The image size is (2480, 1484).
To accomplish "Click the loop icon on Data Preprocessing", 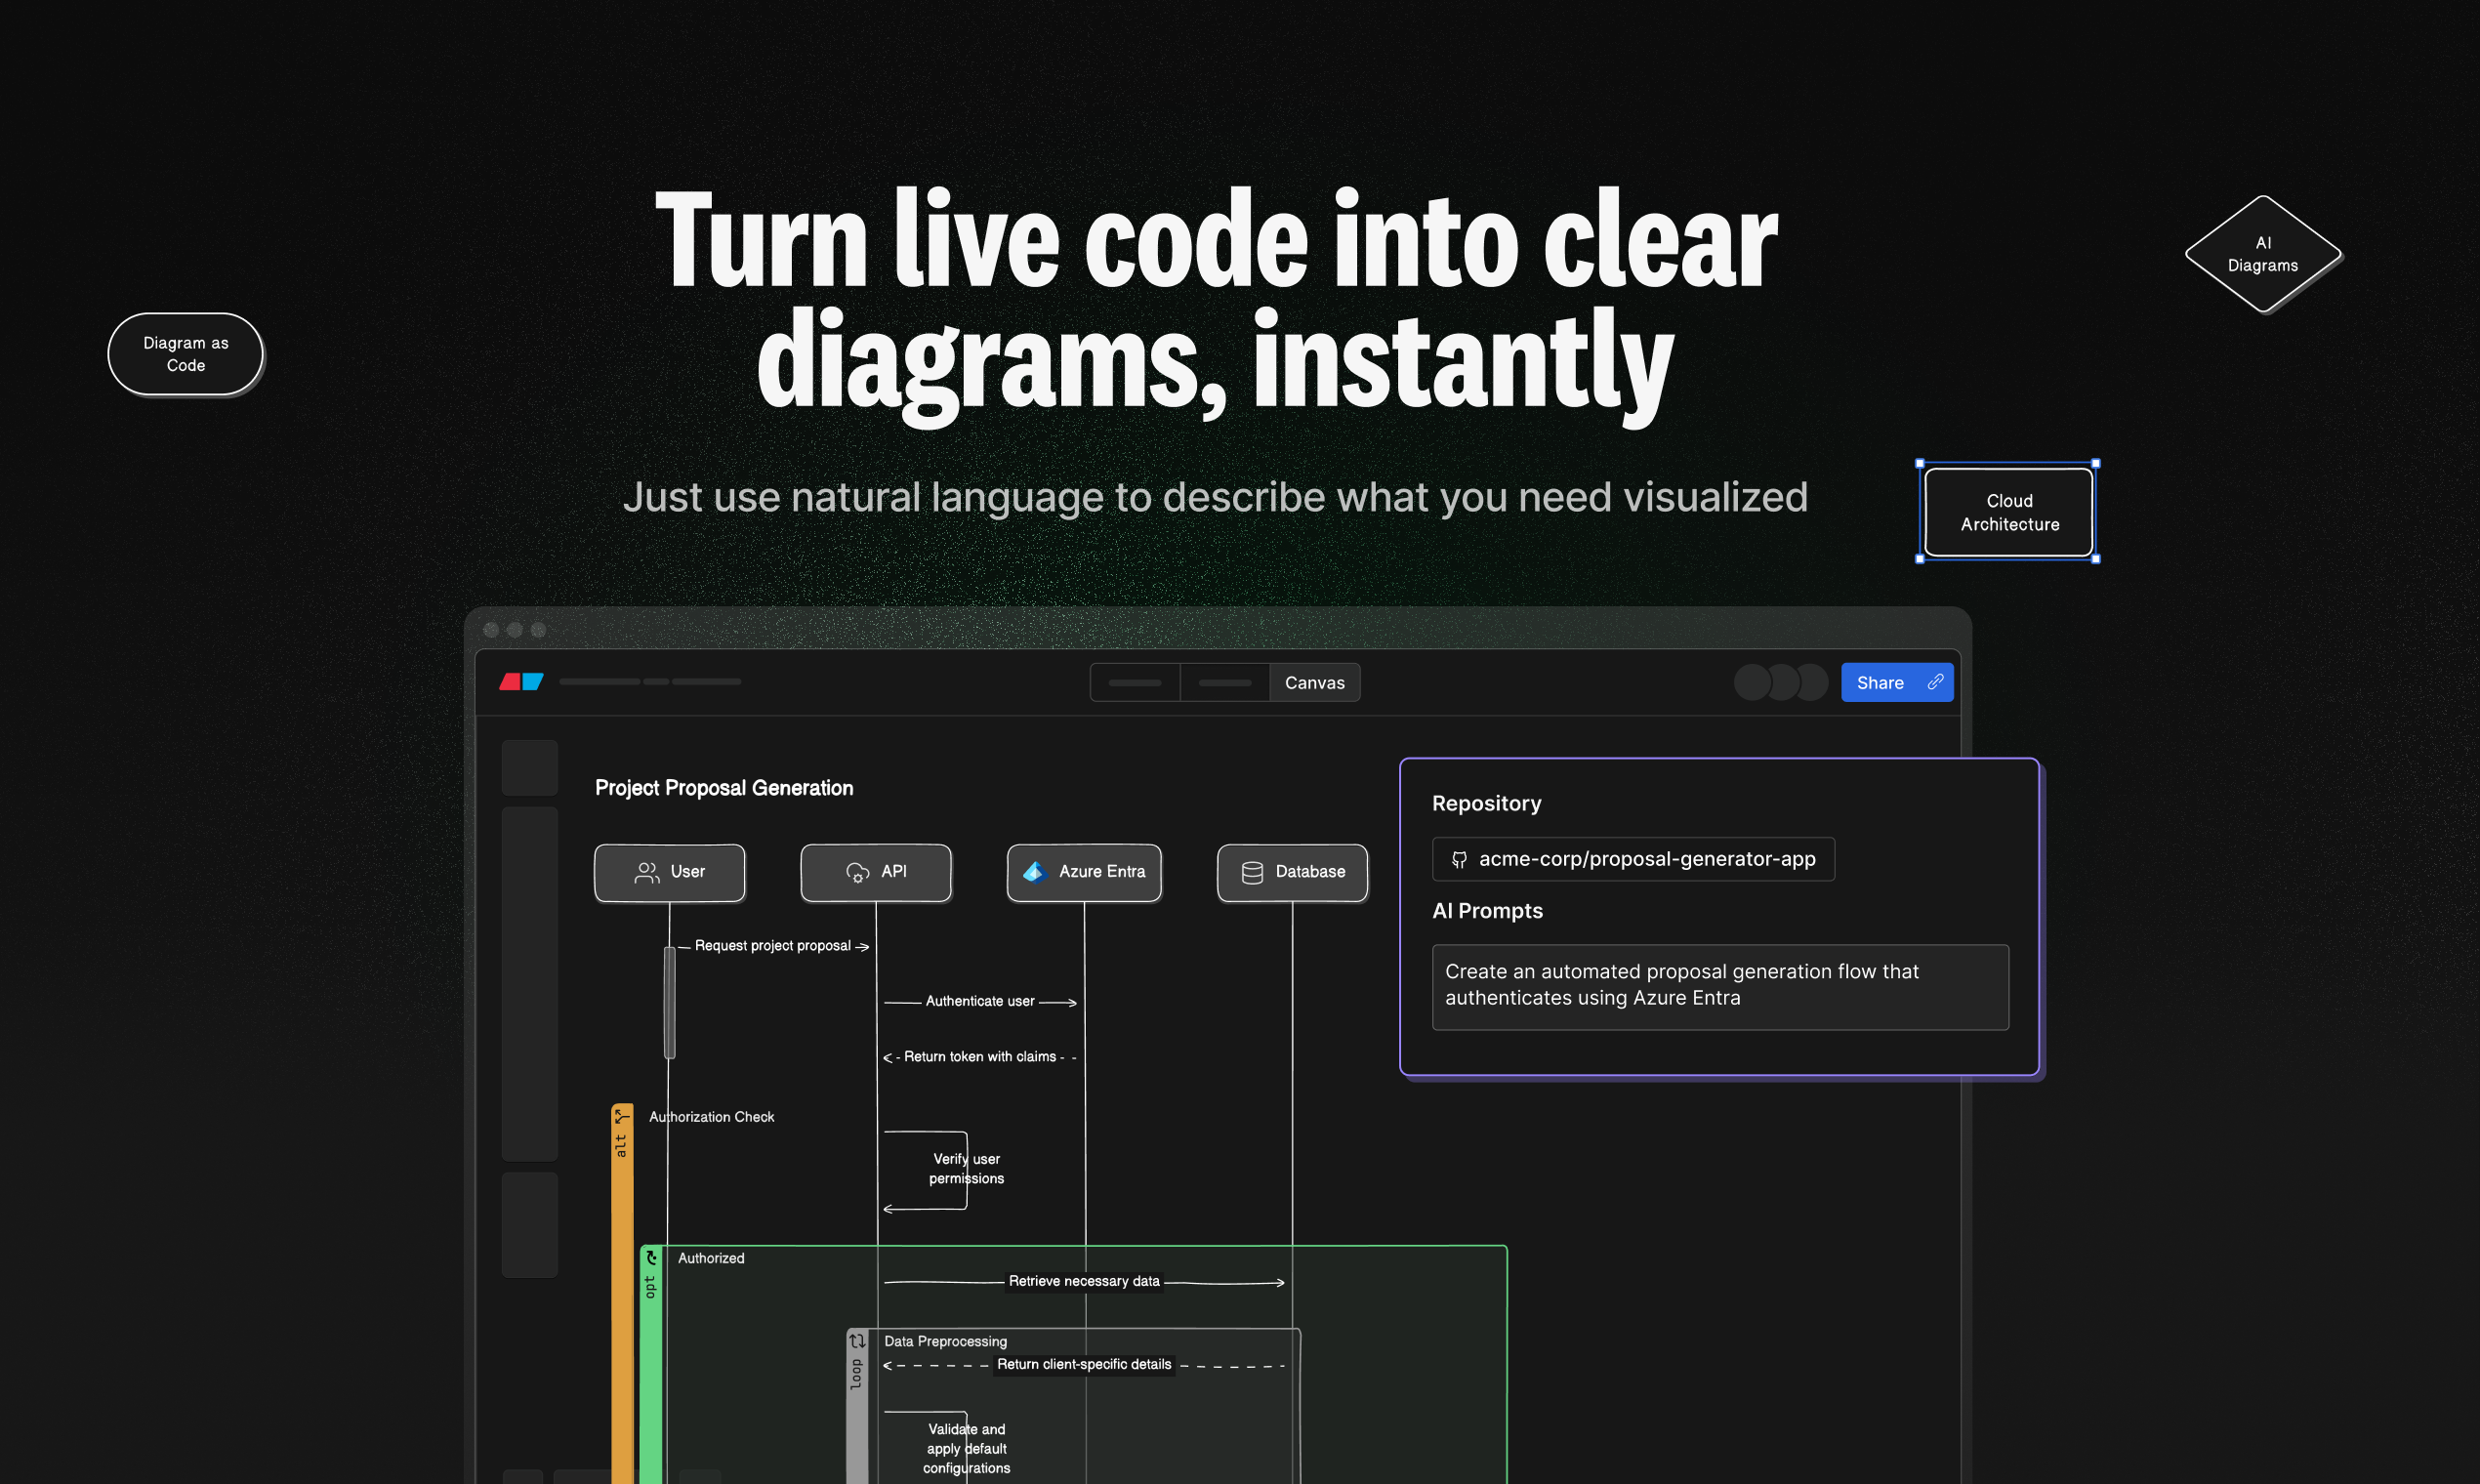I will [857, 1341].
